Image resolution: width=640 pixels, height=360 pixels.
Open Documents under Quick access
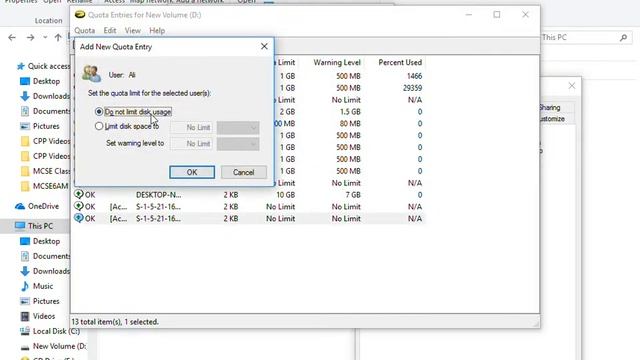tap(45, 111)
